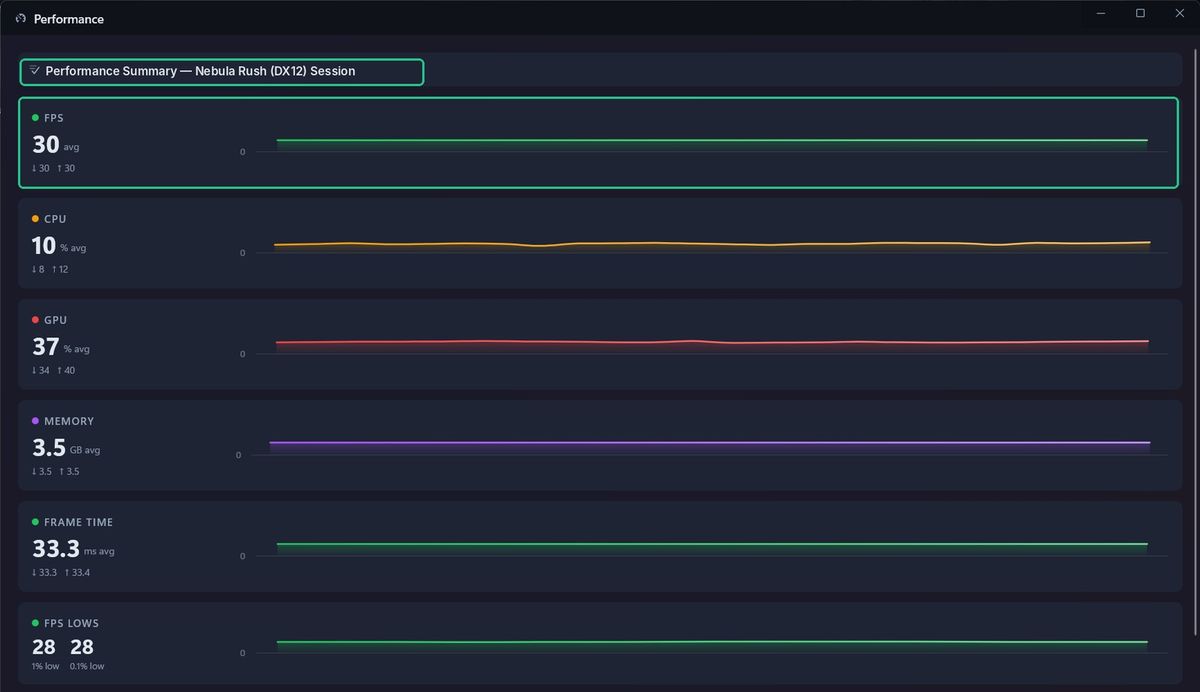Screen dimensions: 1200x692
Task: Click the '3.5 GB avg' memory value
Action: click(x=66, y=448)
